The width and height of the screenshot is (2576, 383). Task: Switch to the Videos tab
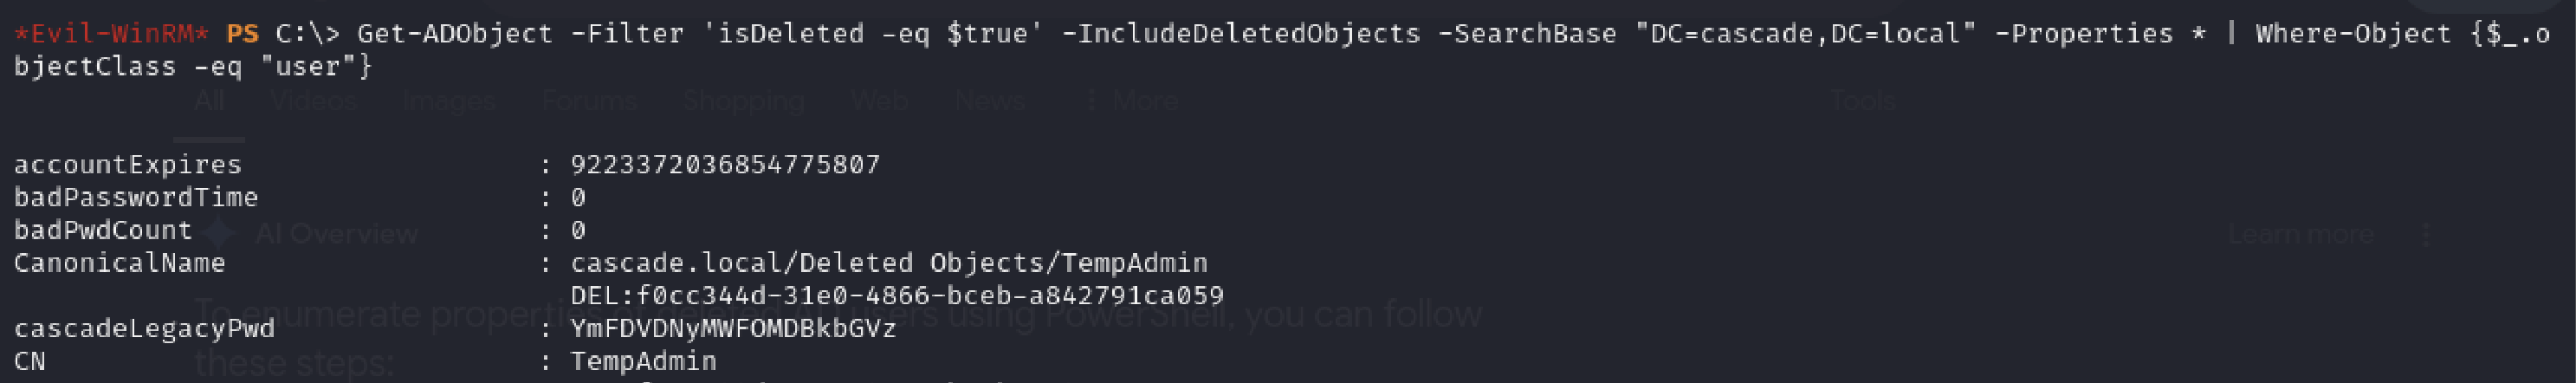[313, 100]
